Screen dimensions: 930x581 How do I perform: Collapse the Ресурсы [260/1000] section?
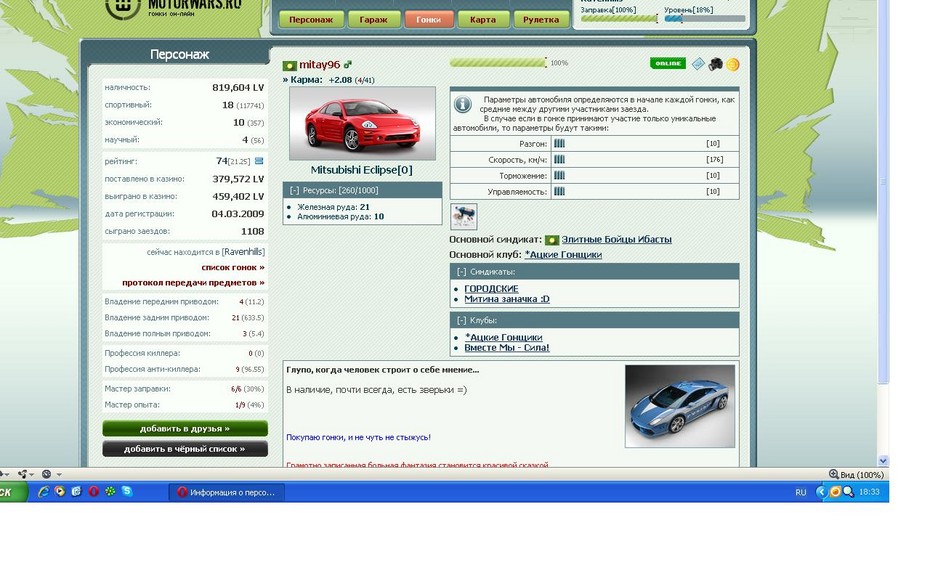[x=294, y=190]
